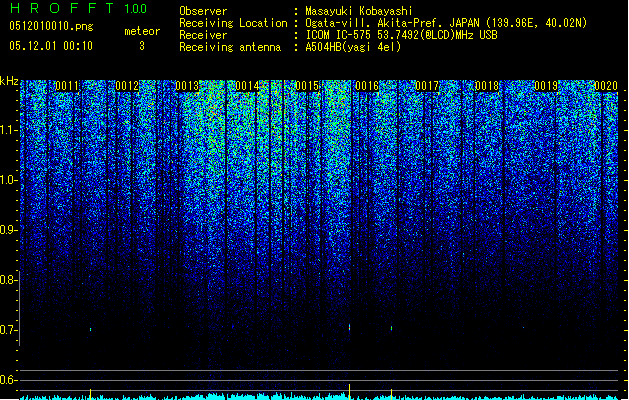
Task: Click the 0017 time marker
Action: [427, 86]
